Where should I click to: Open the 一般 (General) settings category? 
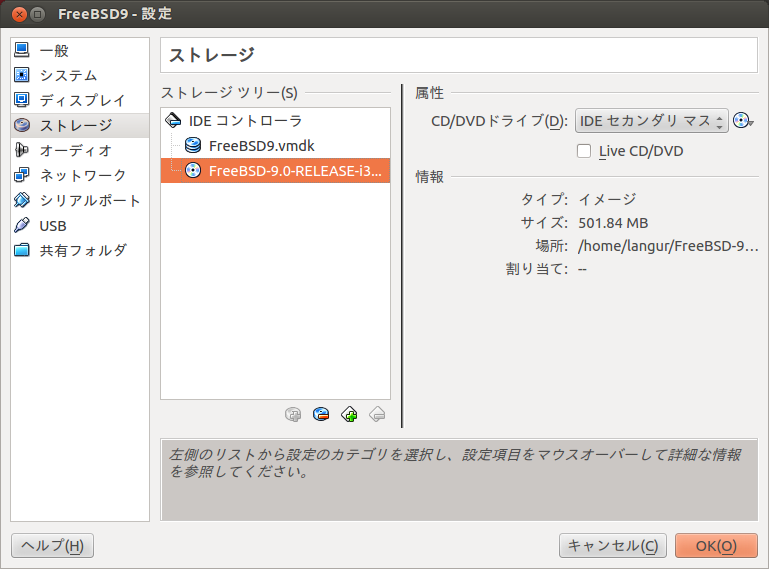click(80, 50)
